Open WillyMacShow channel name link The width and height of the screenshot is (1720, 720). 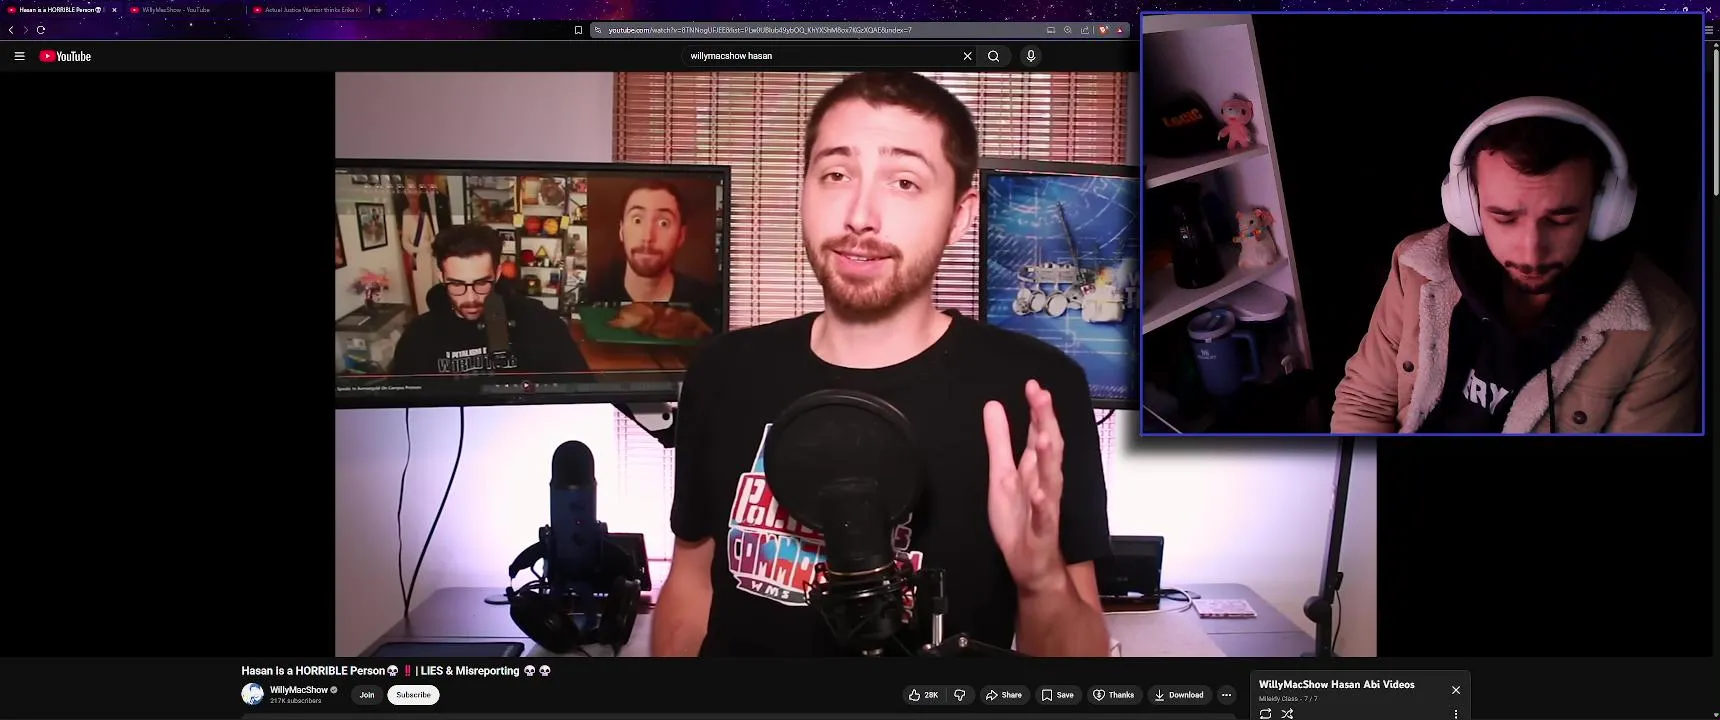299,690
